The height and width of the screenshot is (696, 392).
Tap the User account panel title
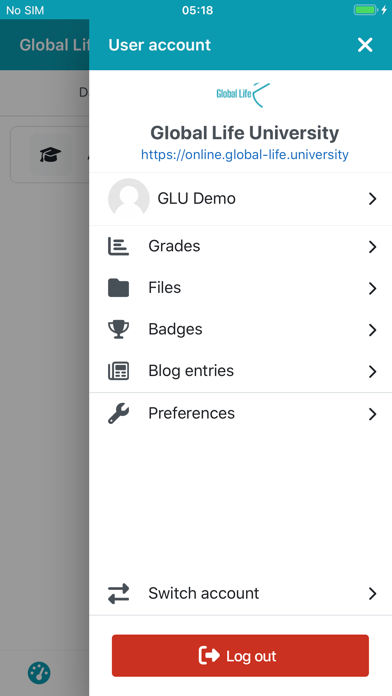(159, 45)
